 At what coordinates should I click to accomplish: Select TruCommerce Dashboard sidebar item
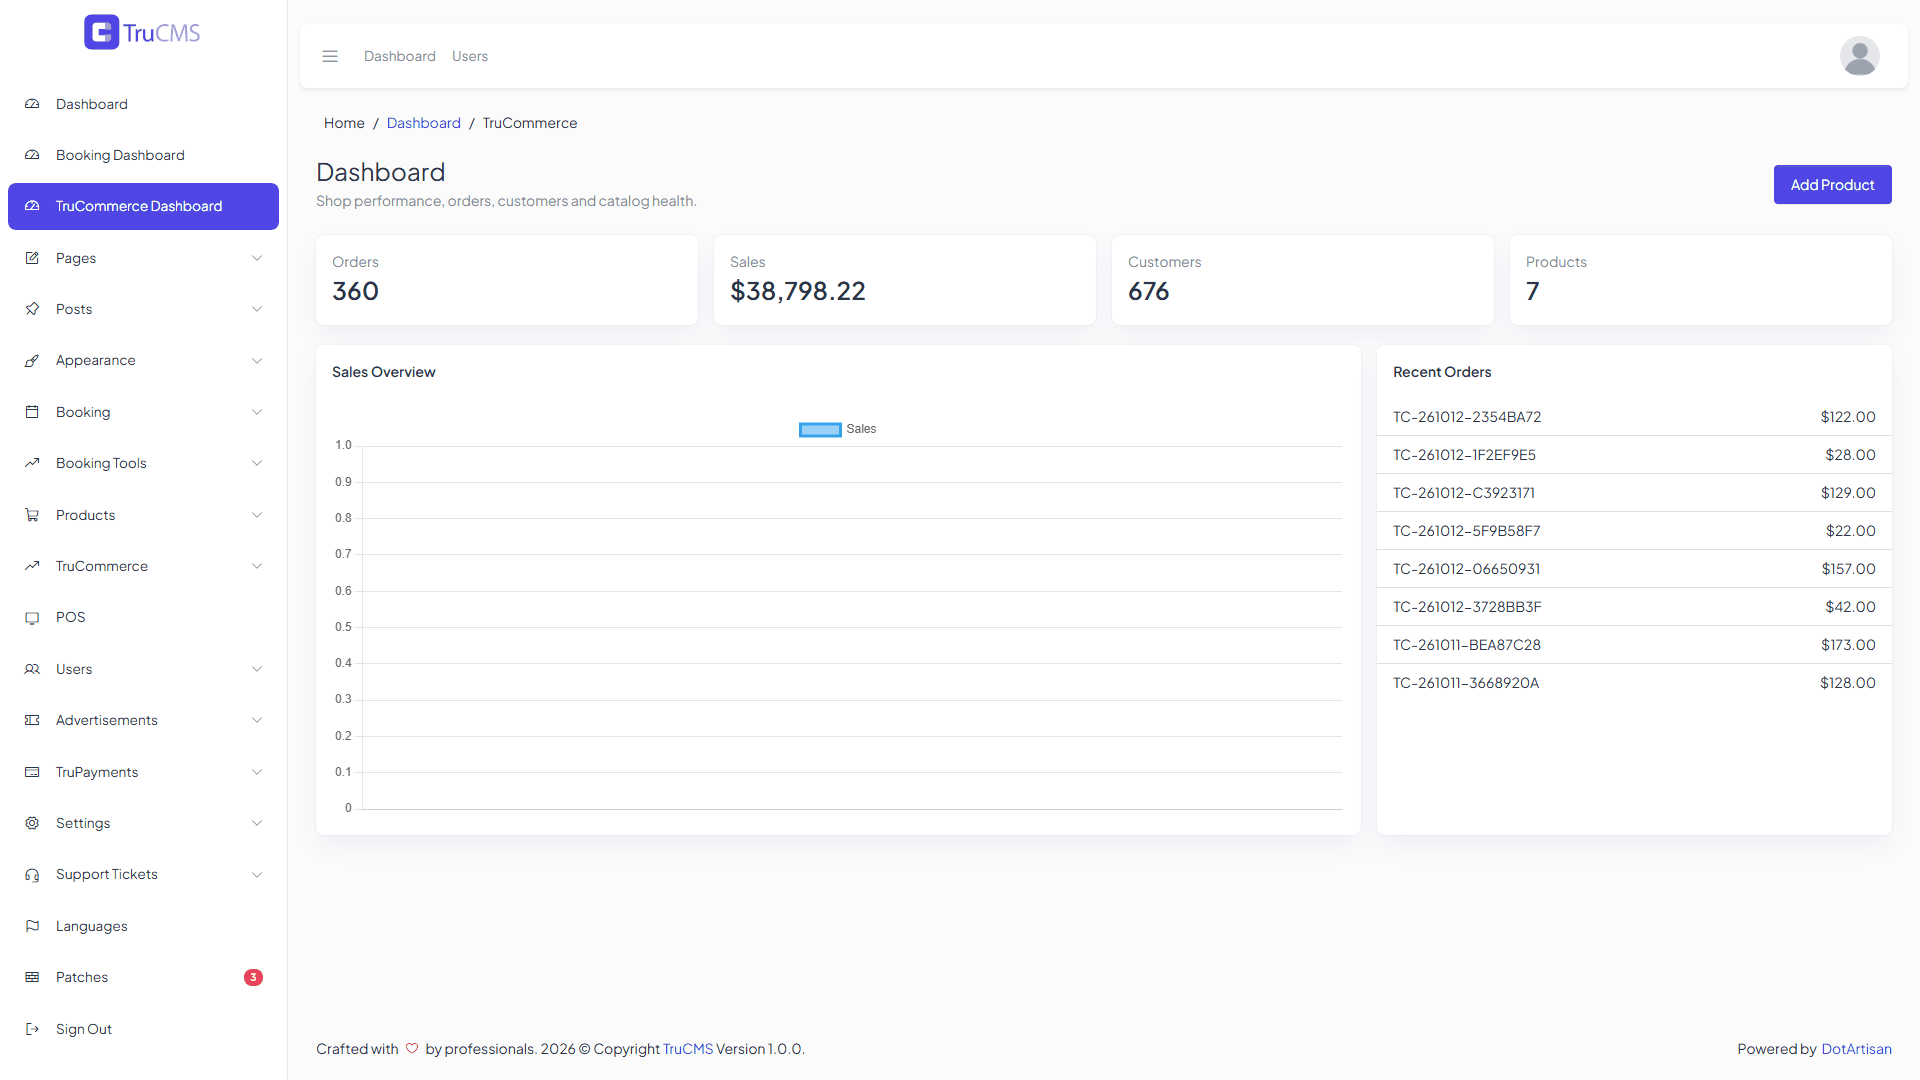tap(143, 206)
